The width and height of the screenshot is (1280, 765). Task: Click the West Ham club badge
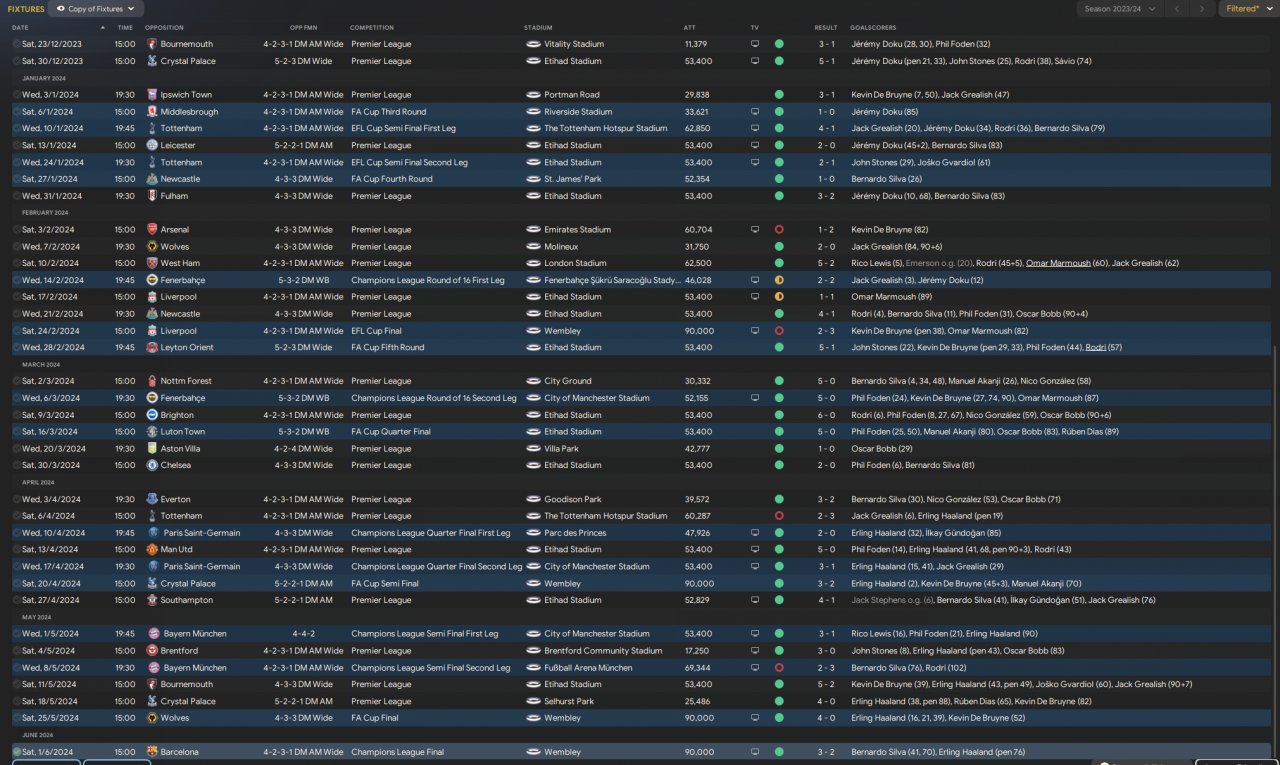pos(152,263)
